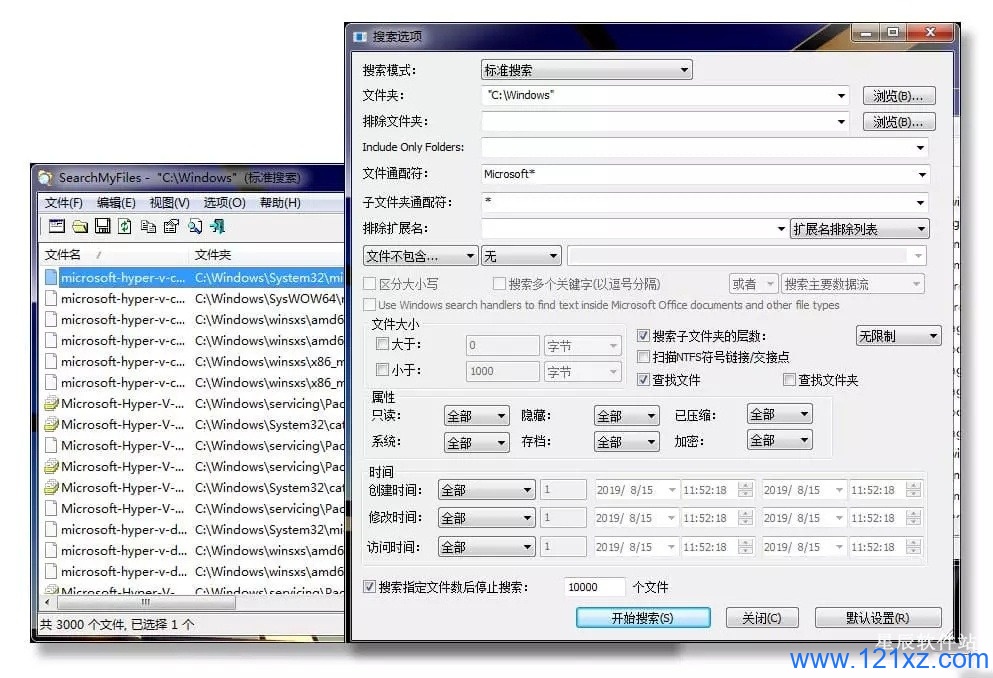Toggle 搜索指定文件数后停止搜索 checkbox
This screenshot has height=678, width=993.
[369, 587]
